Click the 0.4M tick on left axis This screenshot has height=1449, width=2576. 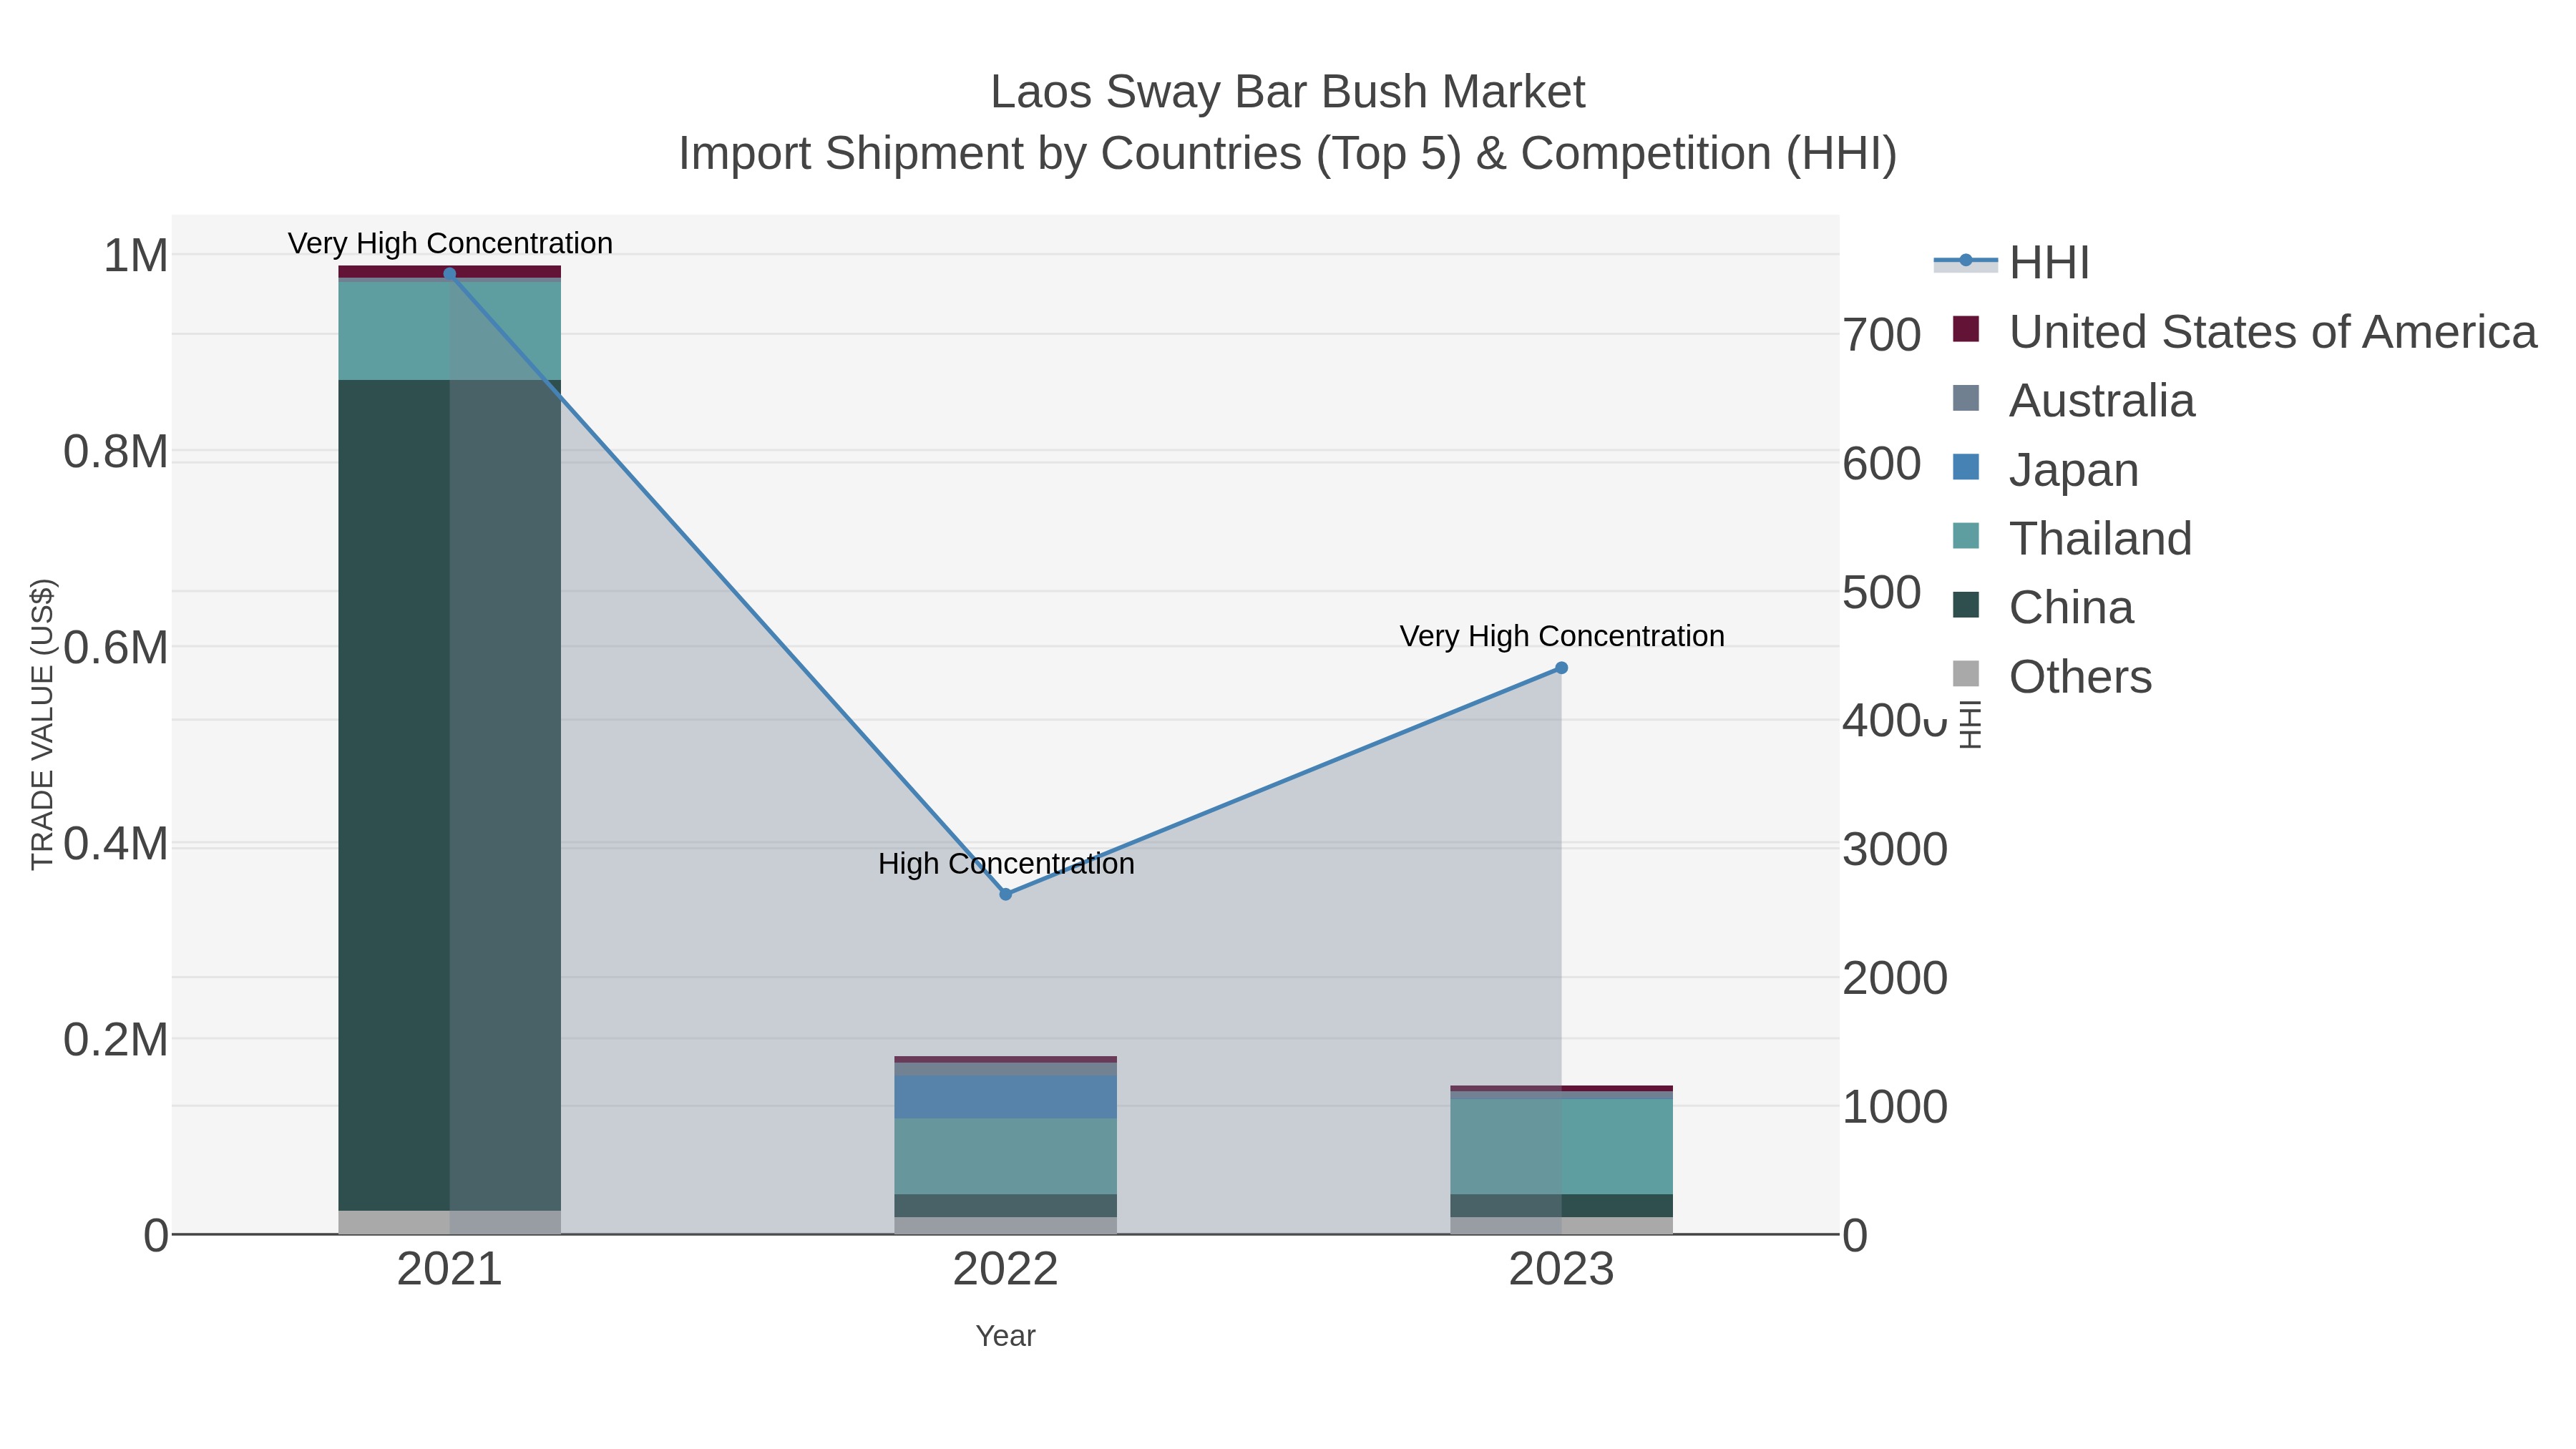tap(116, 844)
